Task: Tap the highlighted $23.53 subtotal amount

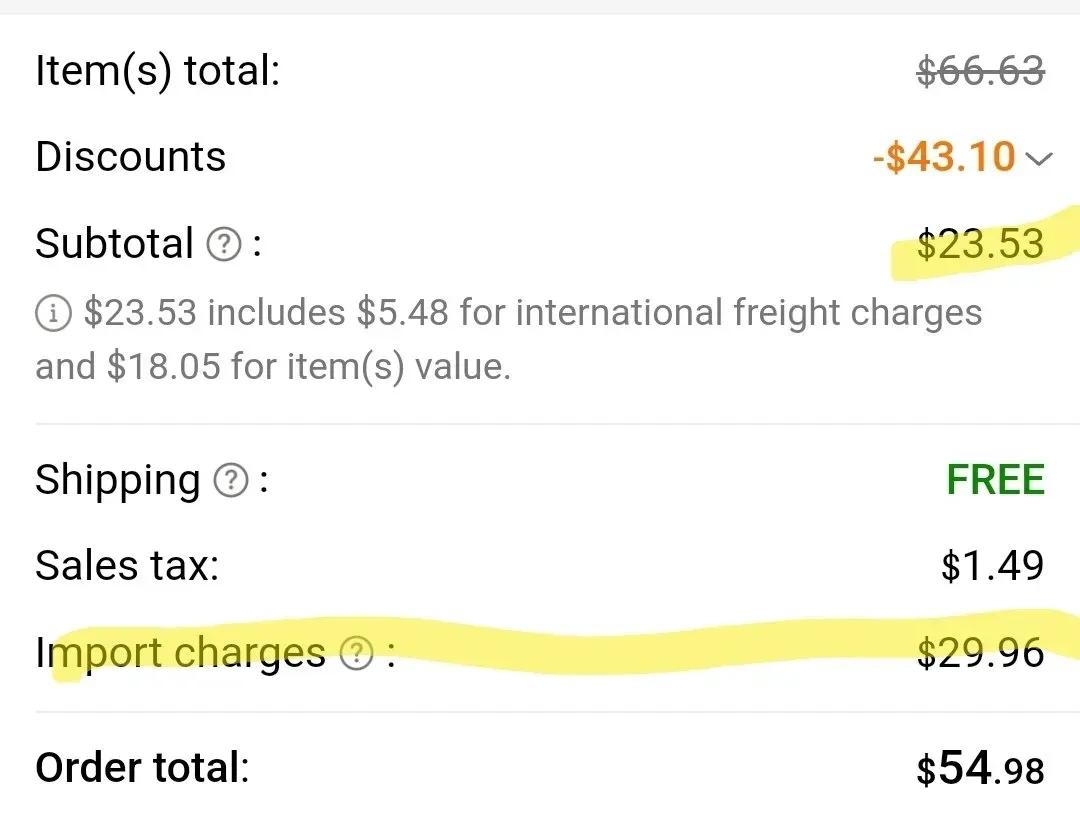Action: tap(980, 244)
